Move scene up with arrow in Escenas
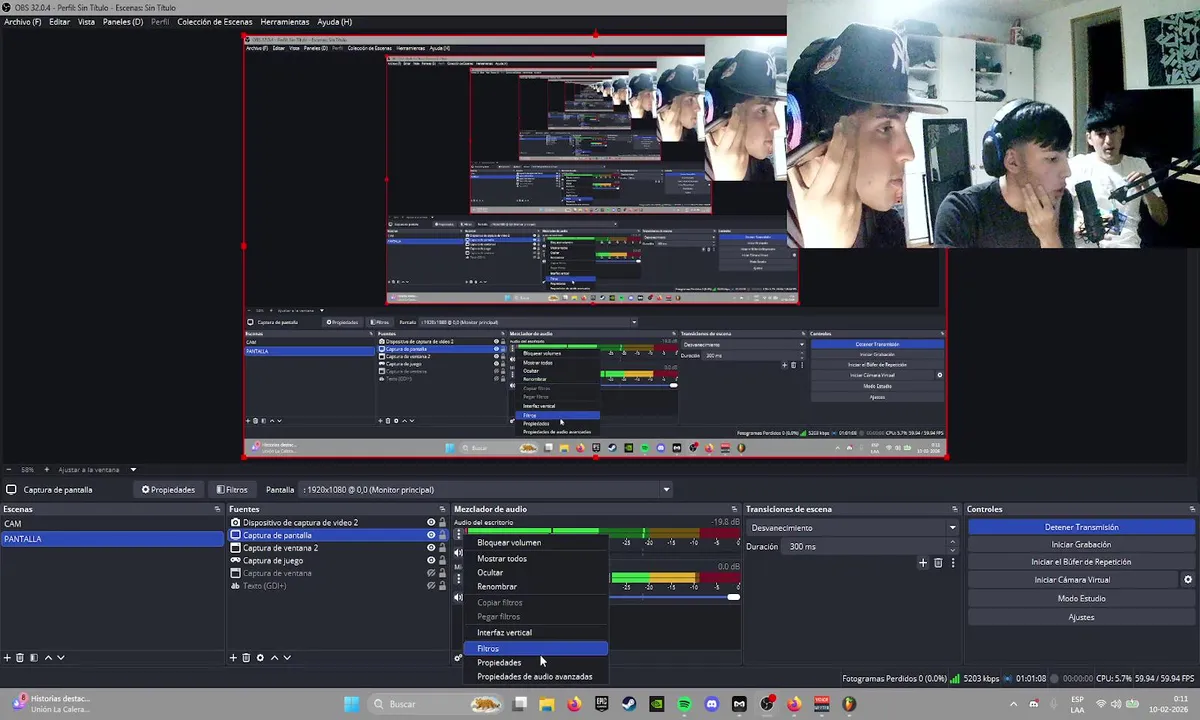1200x720 pixels. point(47,658)
